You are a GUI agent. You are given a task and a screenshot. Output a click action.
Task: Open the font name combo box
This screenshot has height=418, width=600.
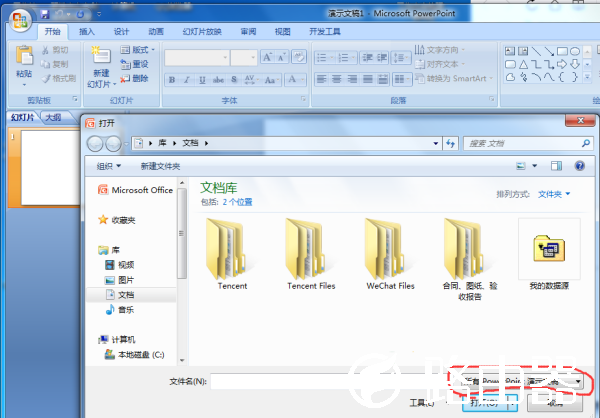[197, 58]
